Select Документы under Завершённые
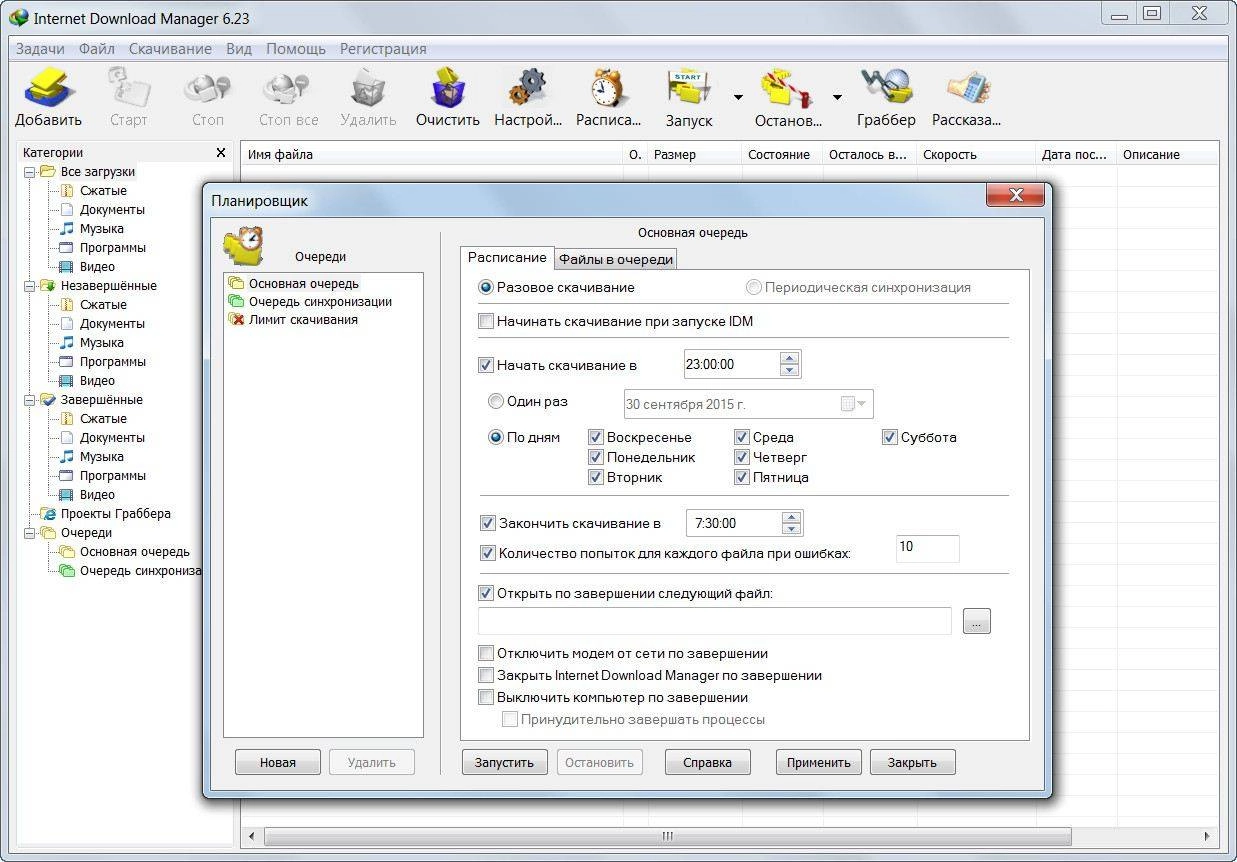 (112, 438)
